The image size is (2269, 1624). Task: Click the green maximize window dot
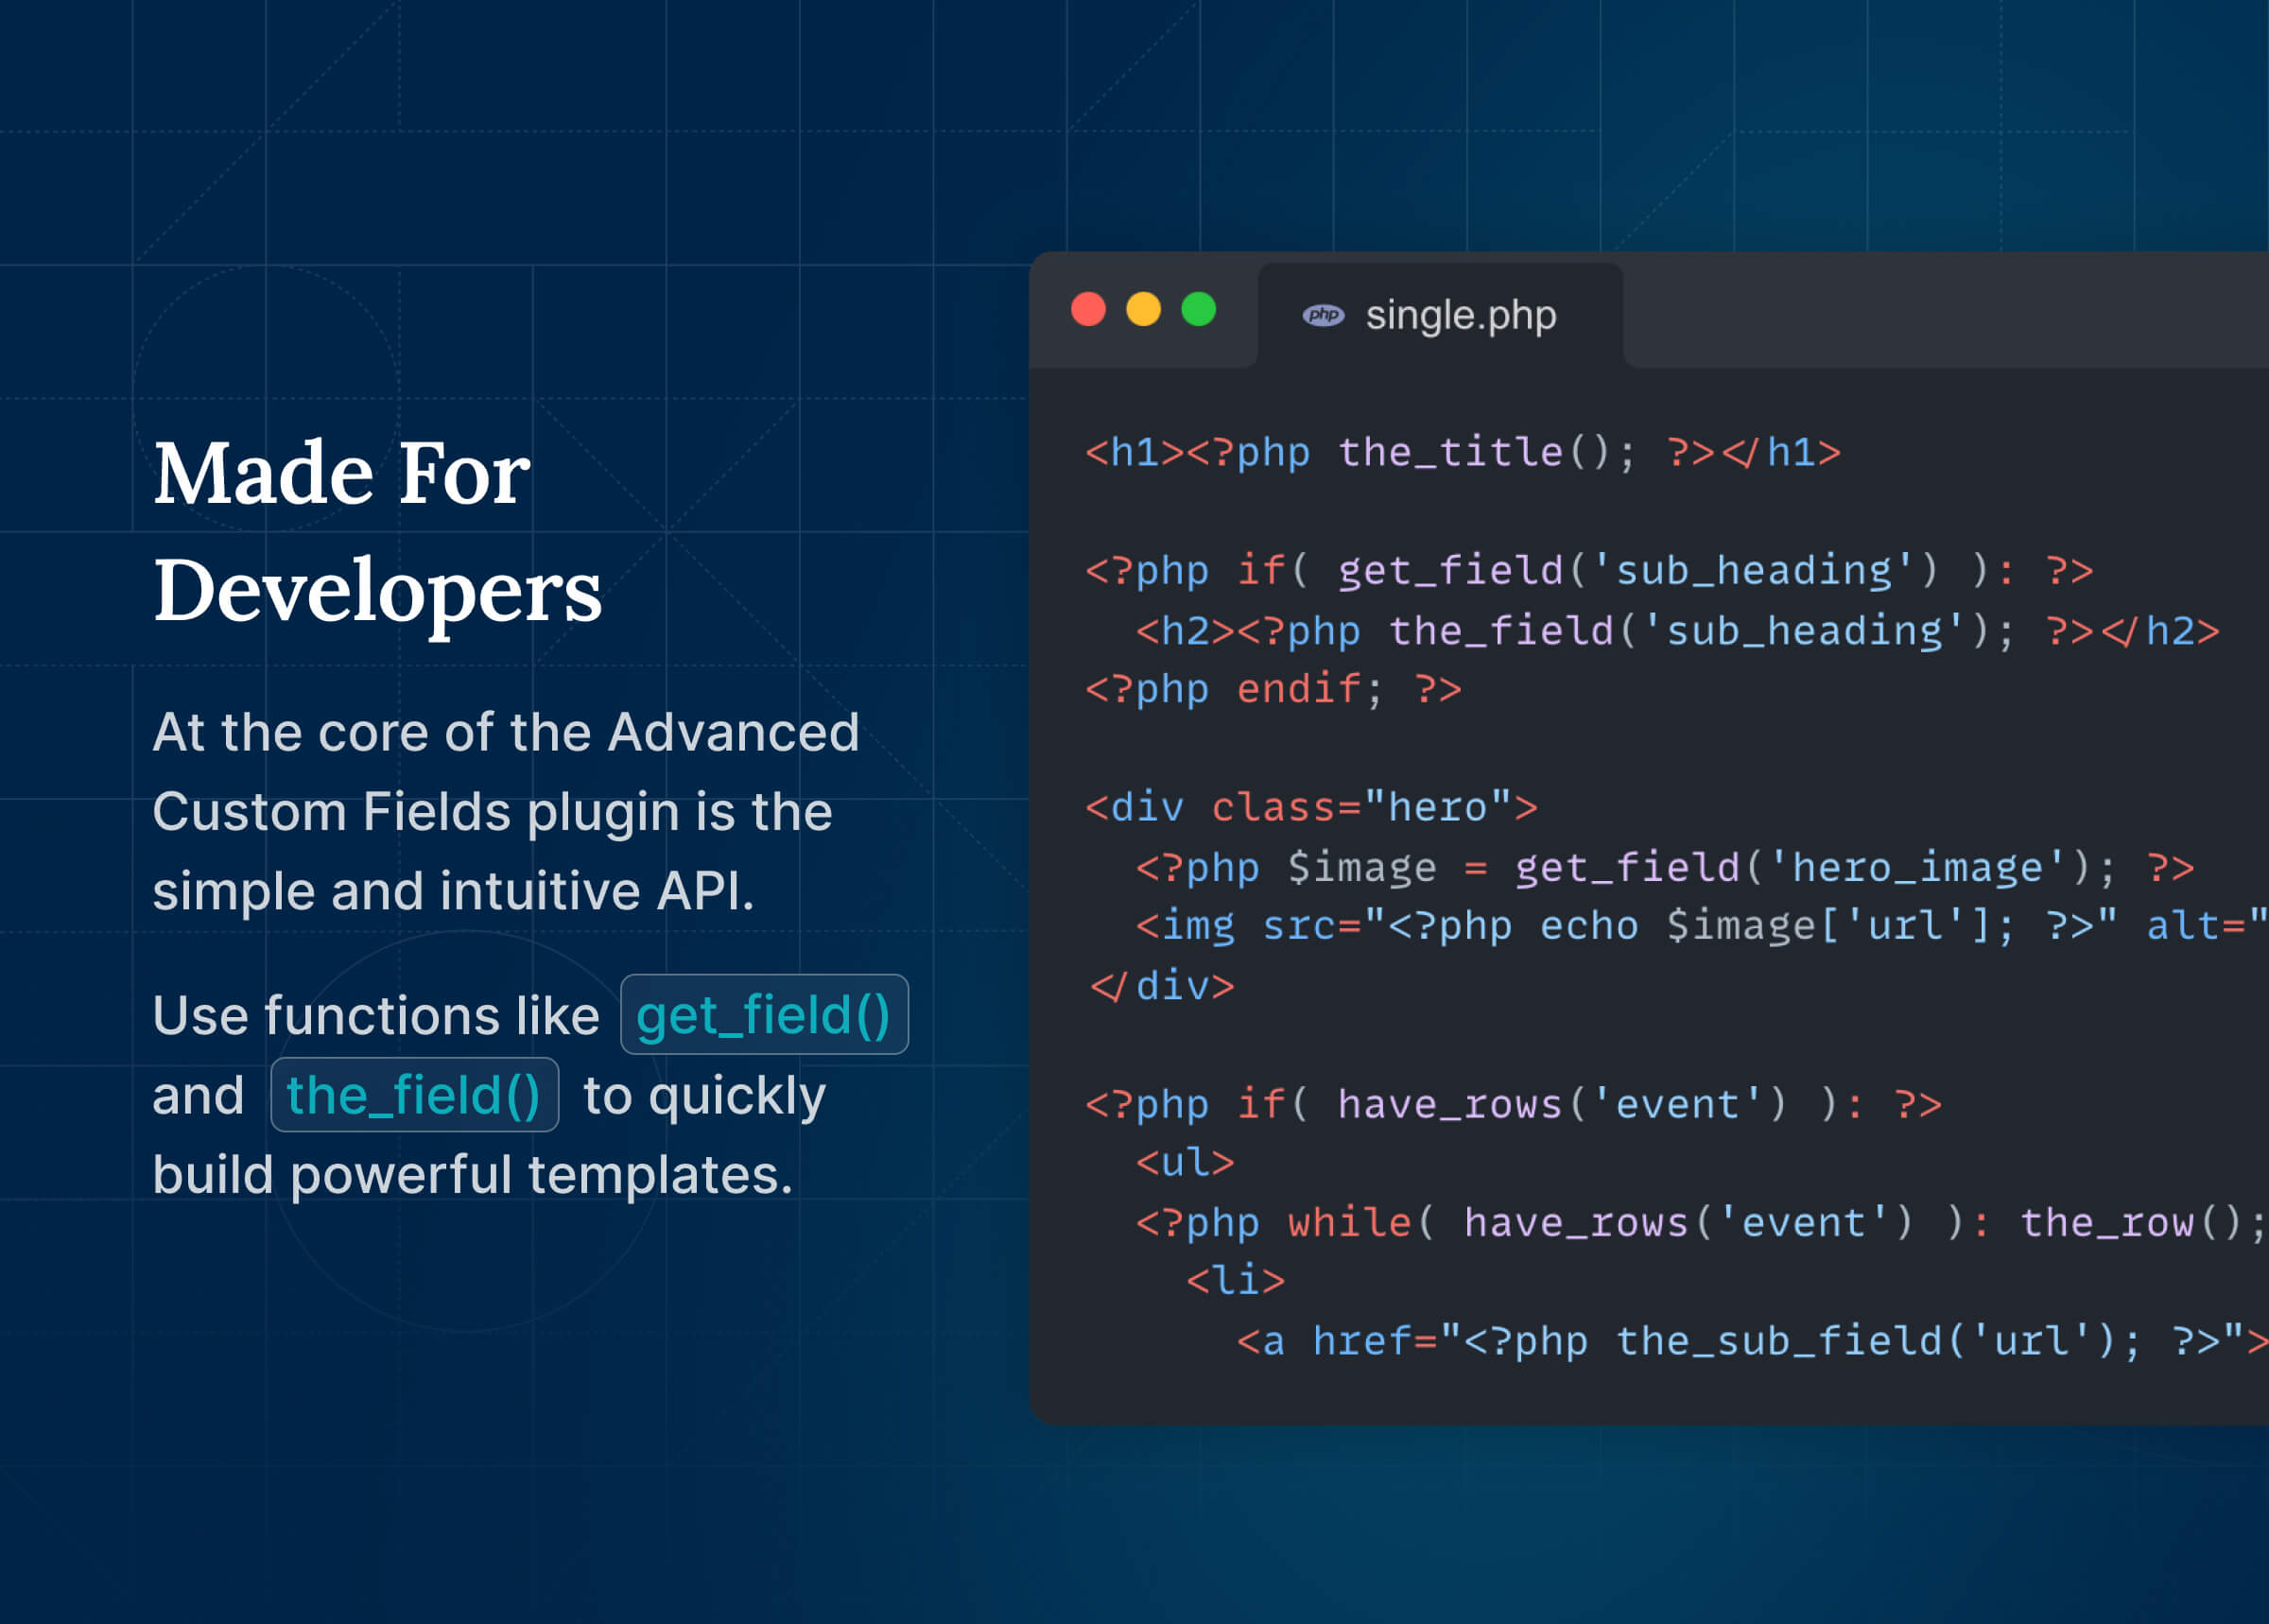(x=1198, y=309)
